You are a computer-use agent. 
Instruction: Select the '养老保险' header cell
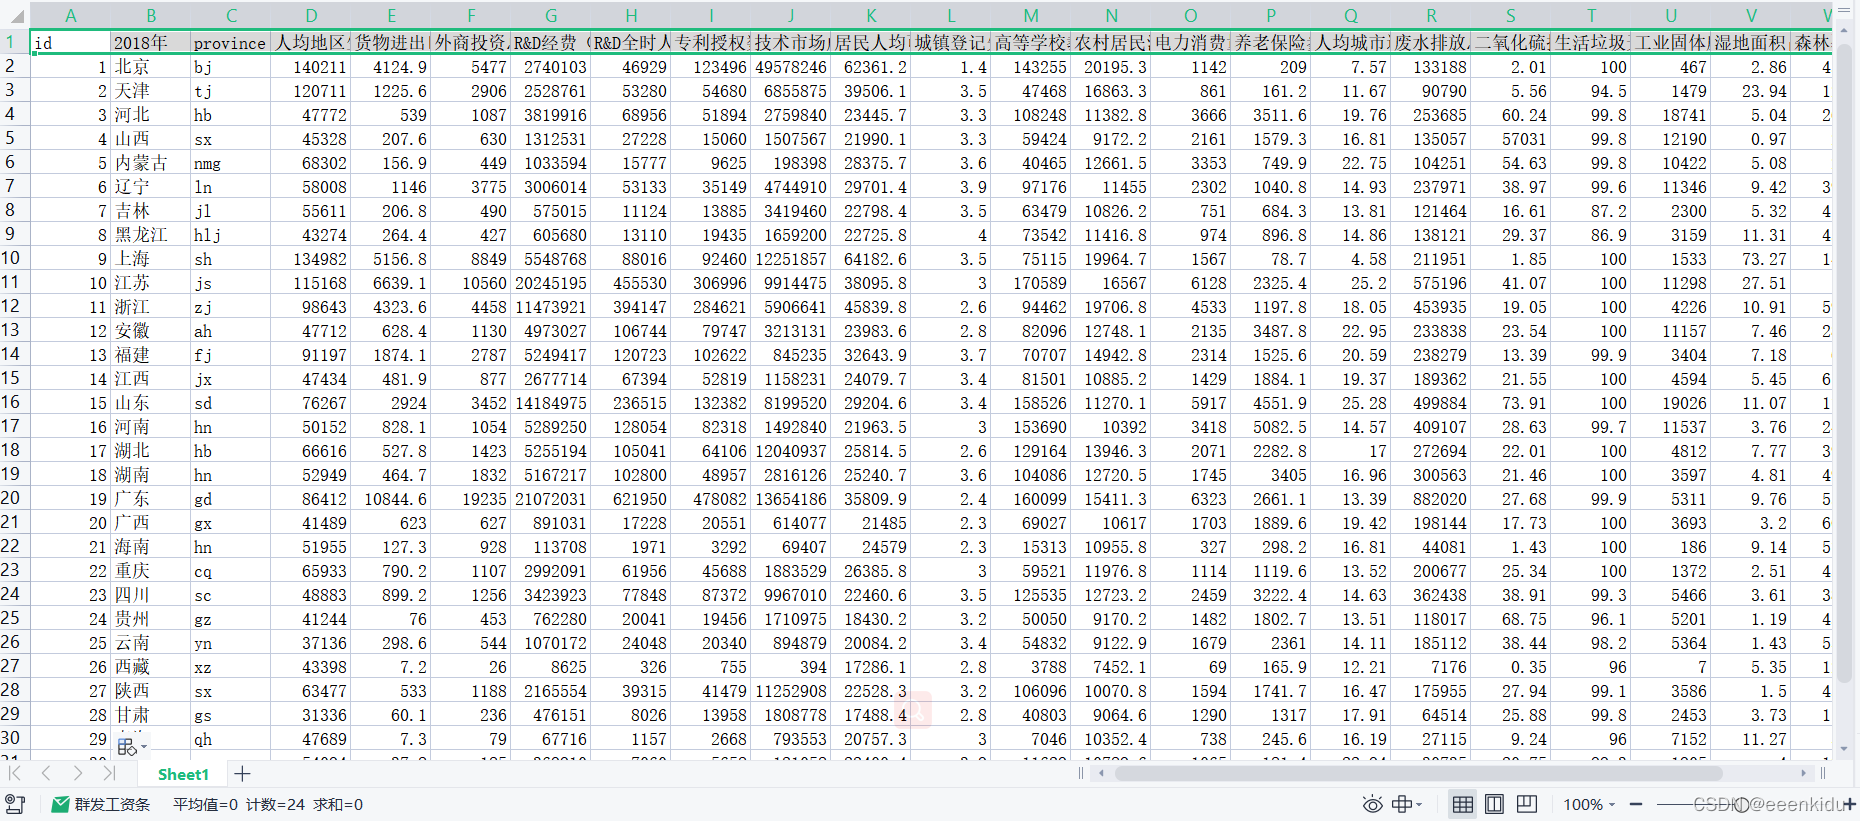tap(1271, 42)
